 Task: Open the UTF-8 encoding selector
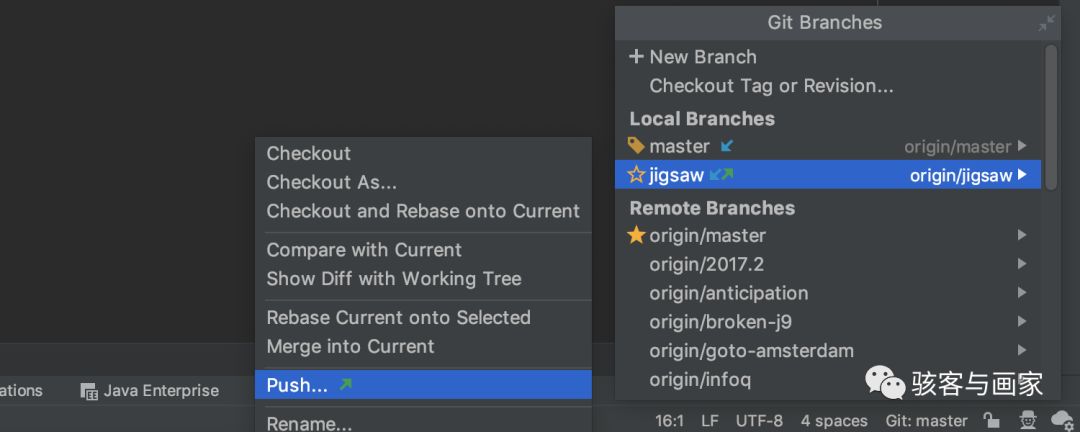click(759, 421)
